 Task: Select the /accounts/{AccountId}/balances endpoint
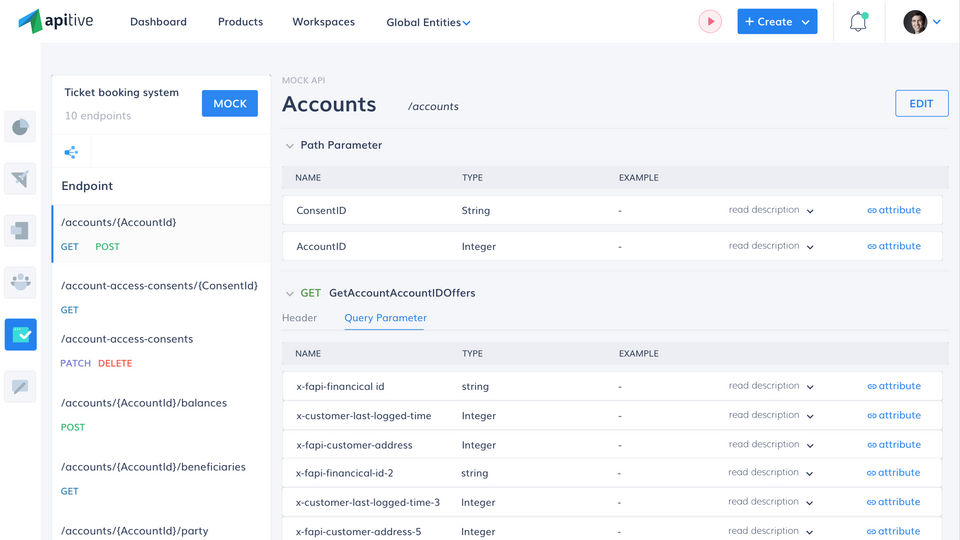point(144,403)
